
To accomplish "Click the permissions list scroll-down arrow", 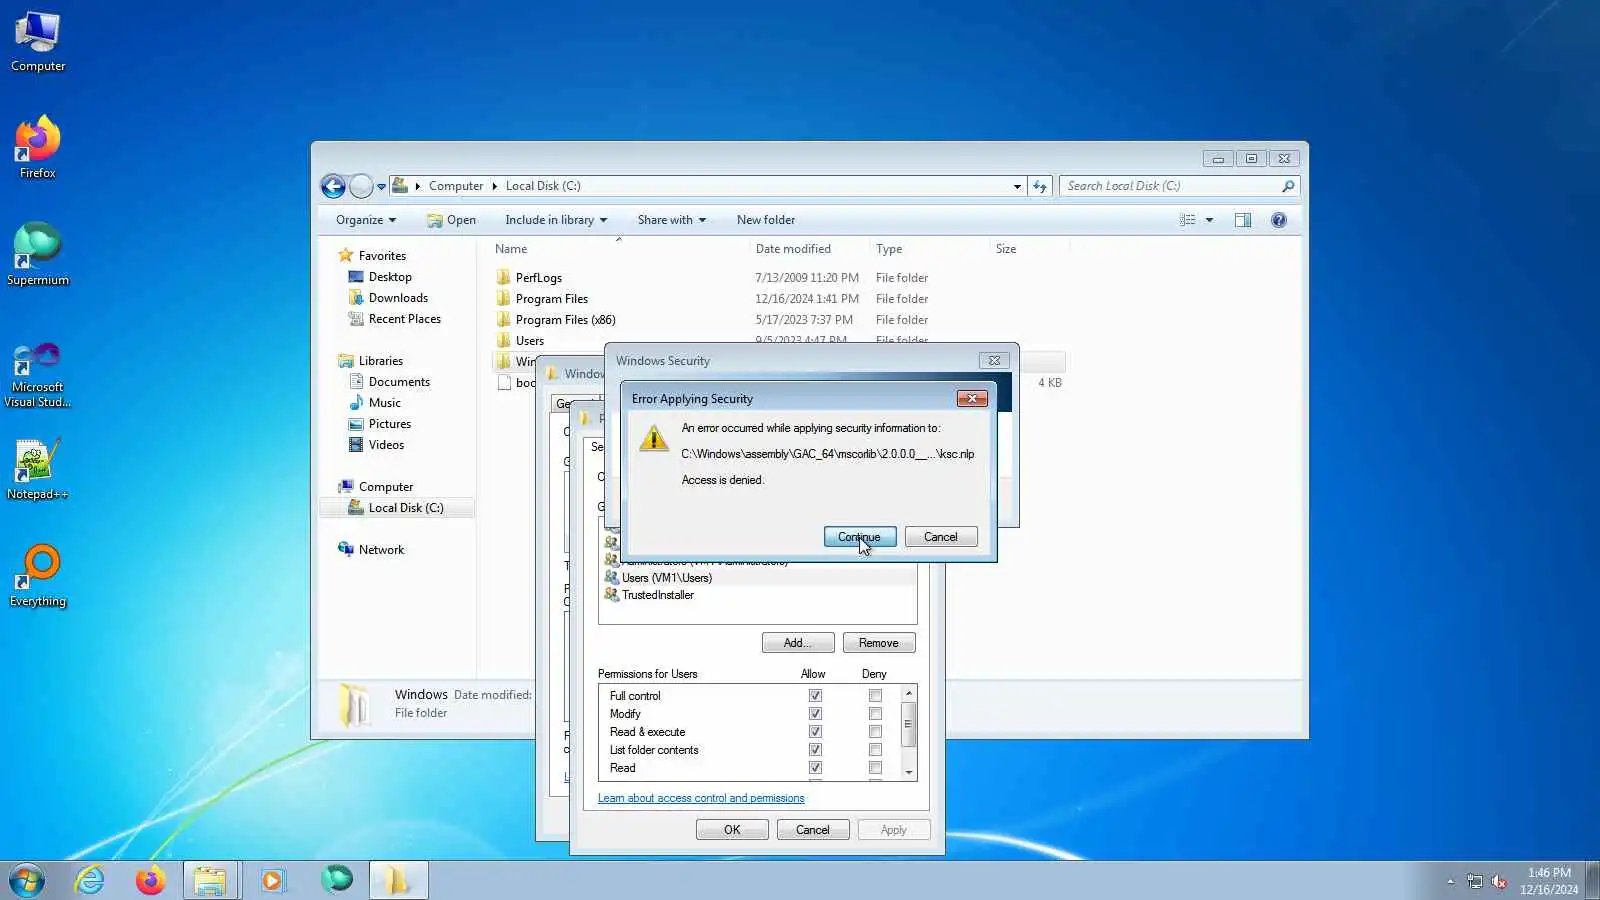I will click(x=908, y=772).
